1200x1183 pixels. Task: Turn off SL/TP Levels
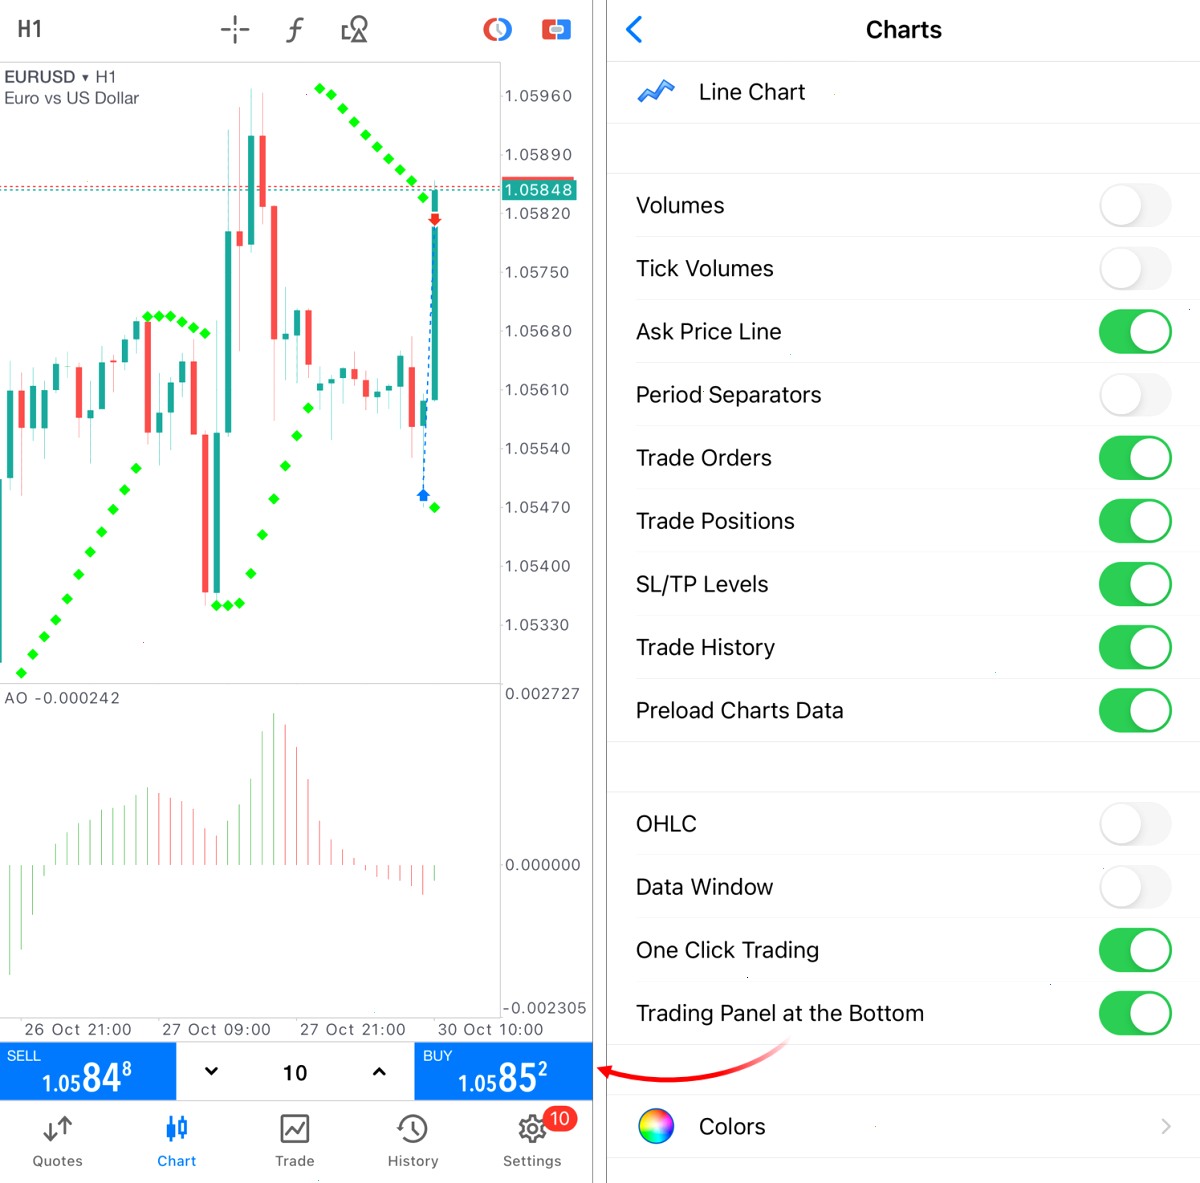pyautogui.click(x=1135, y=584)
